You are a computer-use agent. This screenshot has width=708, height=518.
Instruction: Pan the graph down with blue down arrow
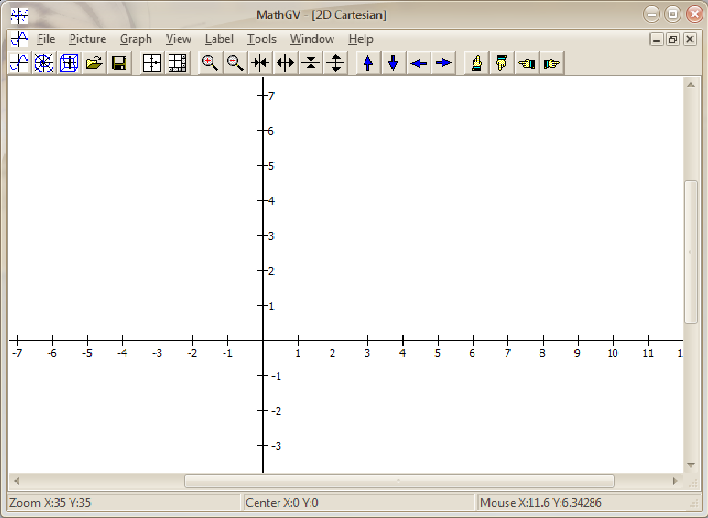(x=393, y=63)
